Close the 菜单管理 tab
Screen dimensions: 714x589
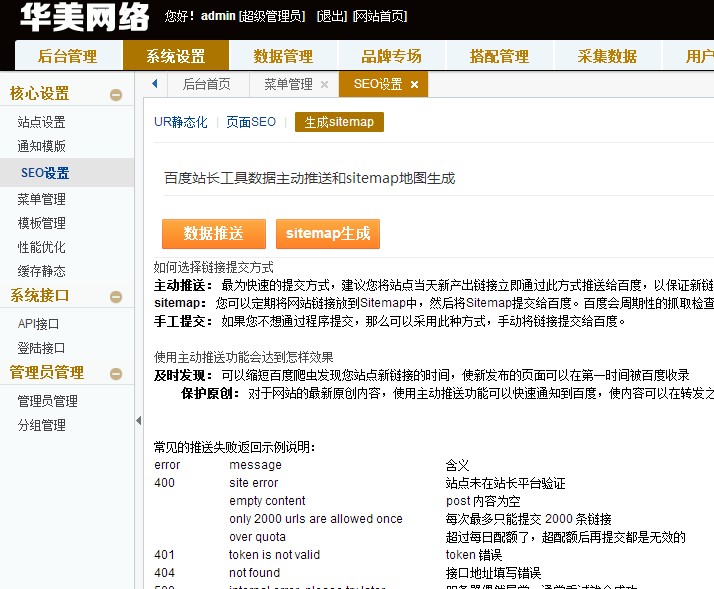click(324, 84)
